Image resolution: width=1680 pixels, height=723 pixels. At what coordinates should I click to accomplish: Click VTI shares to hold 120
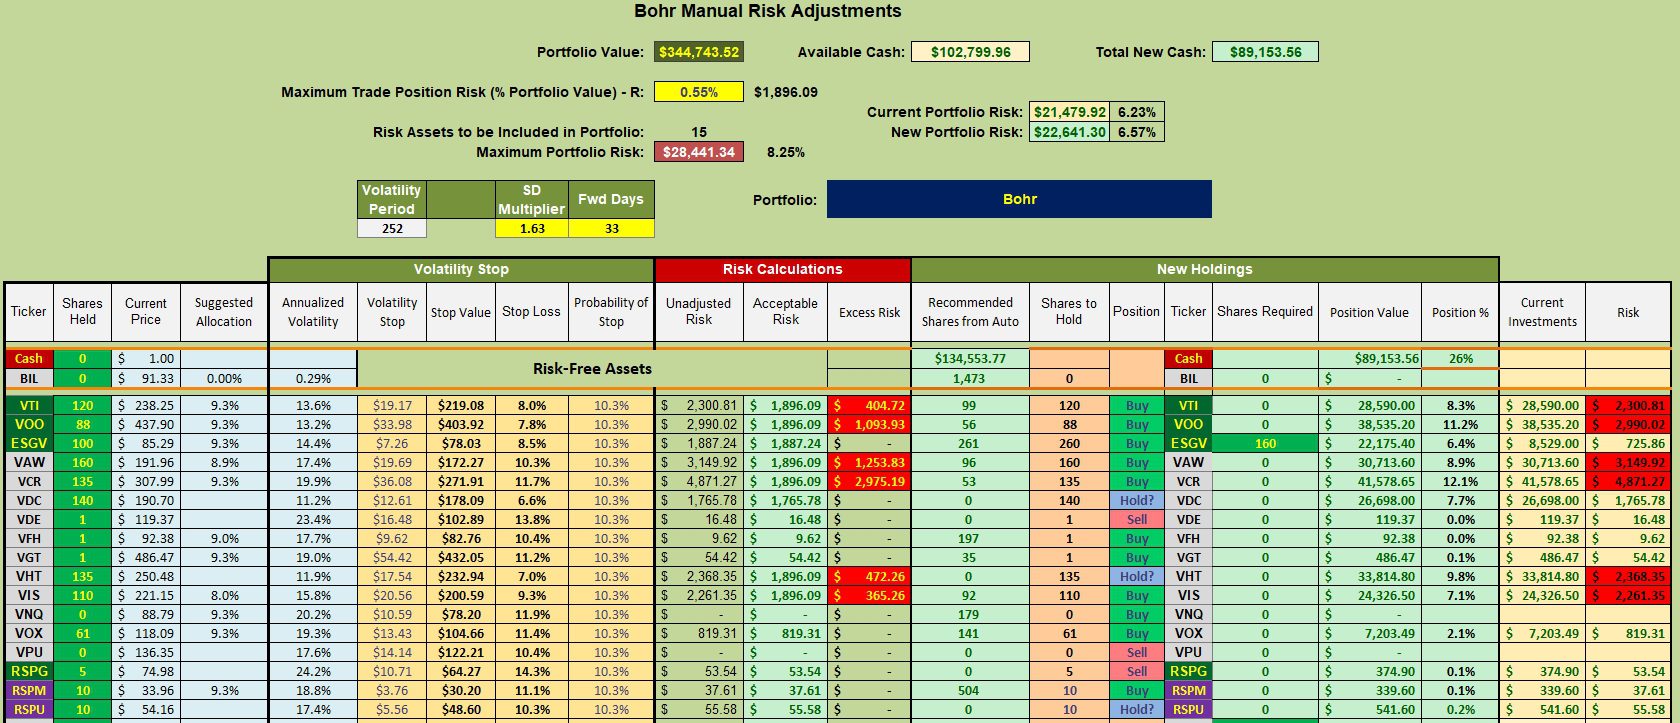[1069, 405]
